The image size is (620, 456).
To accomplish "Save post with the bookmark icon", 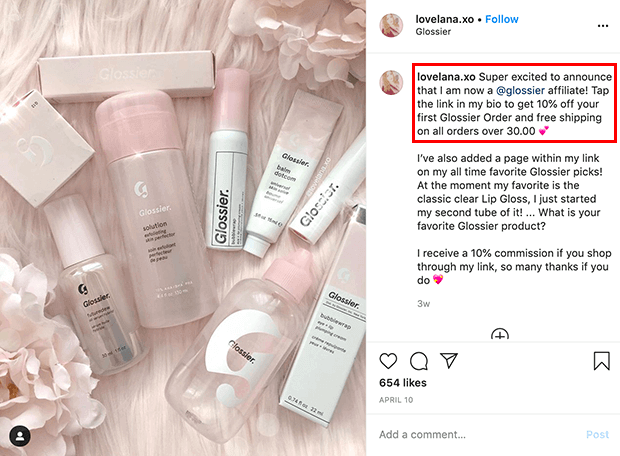I will pos(601,361).
